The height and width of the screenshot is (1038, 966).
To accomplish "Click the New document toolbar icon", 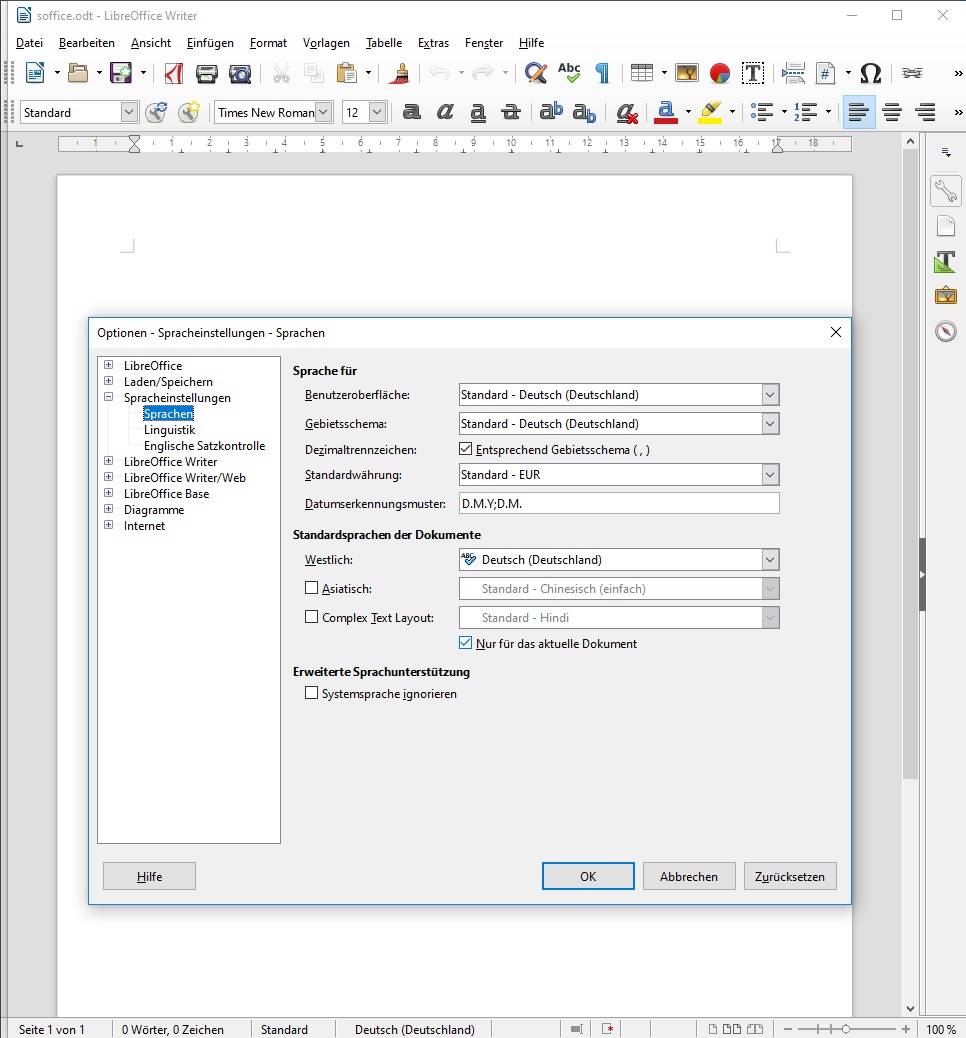I will 35,73.
